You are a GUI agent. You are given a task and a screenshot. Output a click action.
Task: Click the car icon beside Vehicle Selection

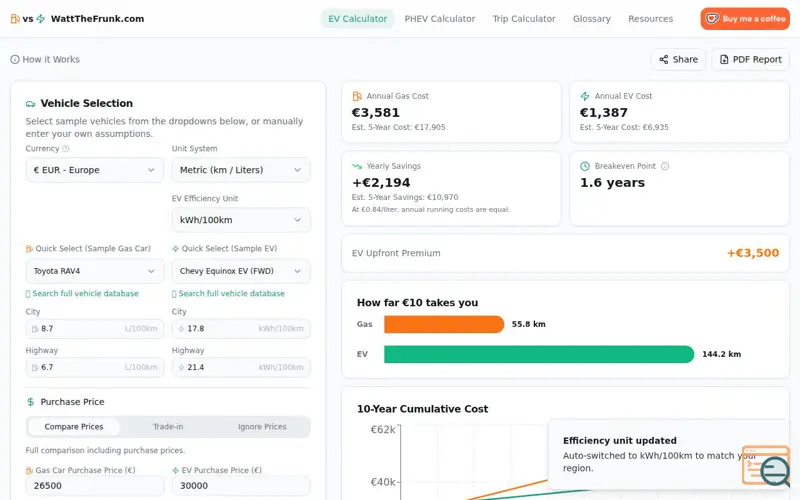[31, 104]
